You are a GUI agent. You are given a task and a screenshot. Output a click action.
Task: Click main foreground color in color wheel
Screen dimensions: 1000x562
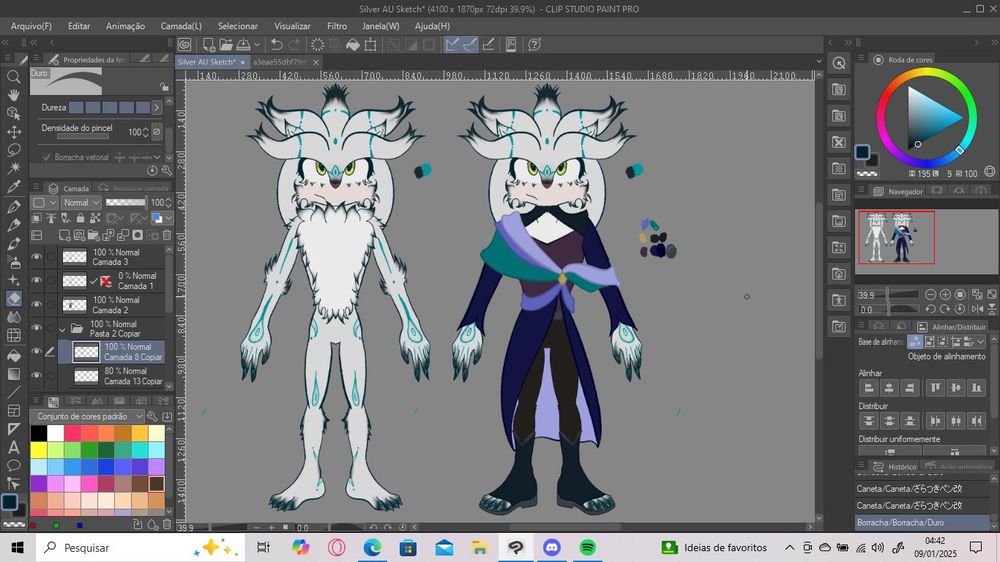(x=862, y=152)
